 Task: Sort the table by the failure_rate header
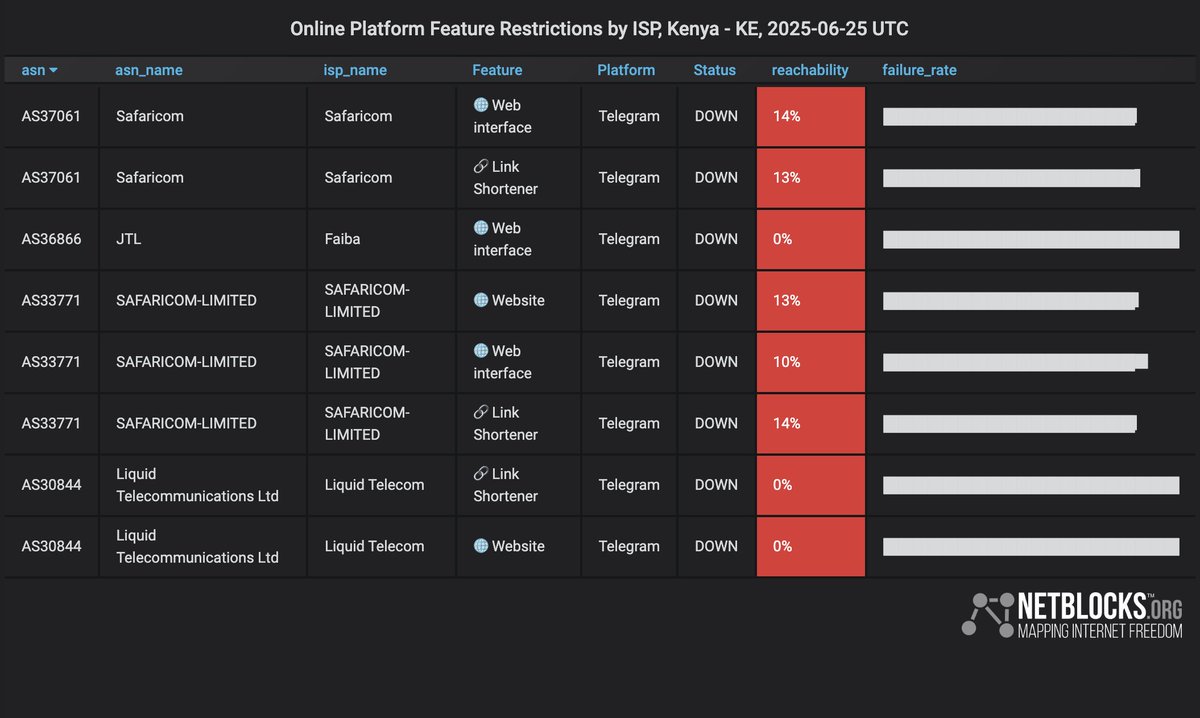click(x=919, y=70)
